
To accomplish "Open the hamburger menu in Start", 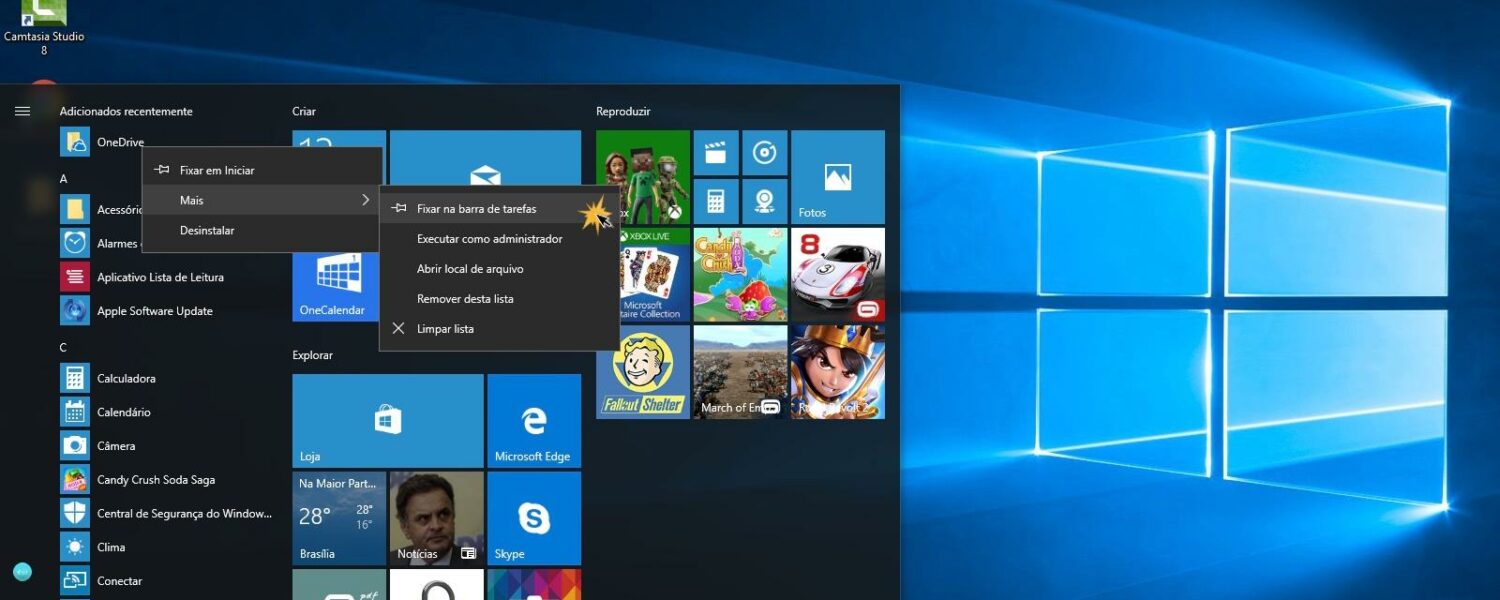I will pyautogui.click(x=22, y=111).
